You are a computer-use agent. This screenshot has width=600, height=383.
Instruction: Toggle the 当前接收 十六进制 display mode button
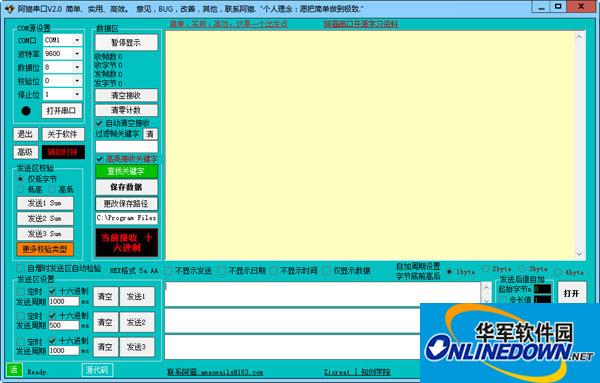[x=127, y=243]
